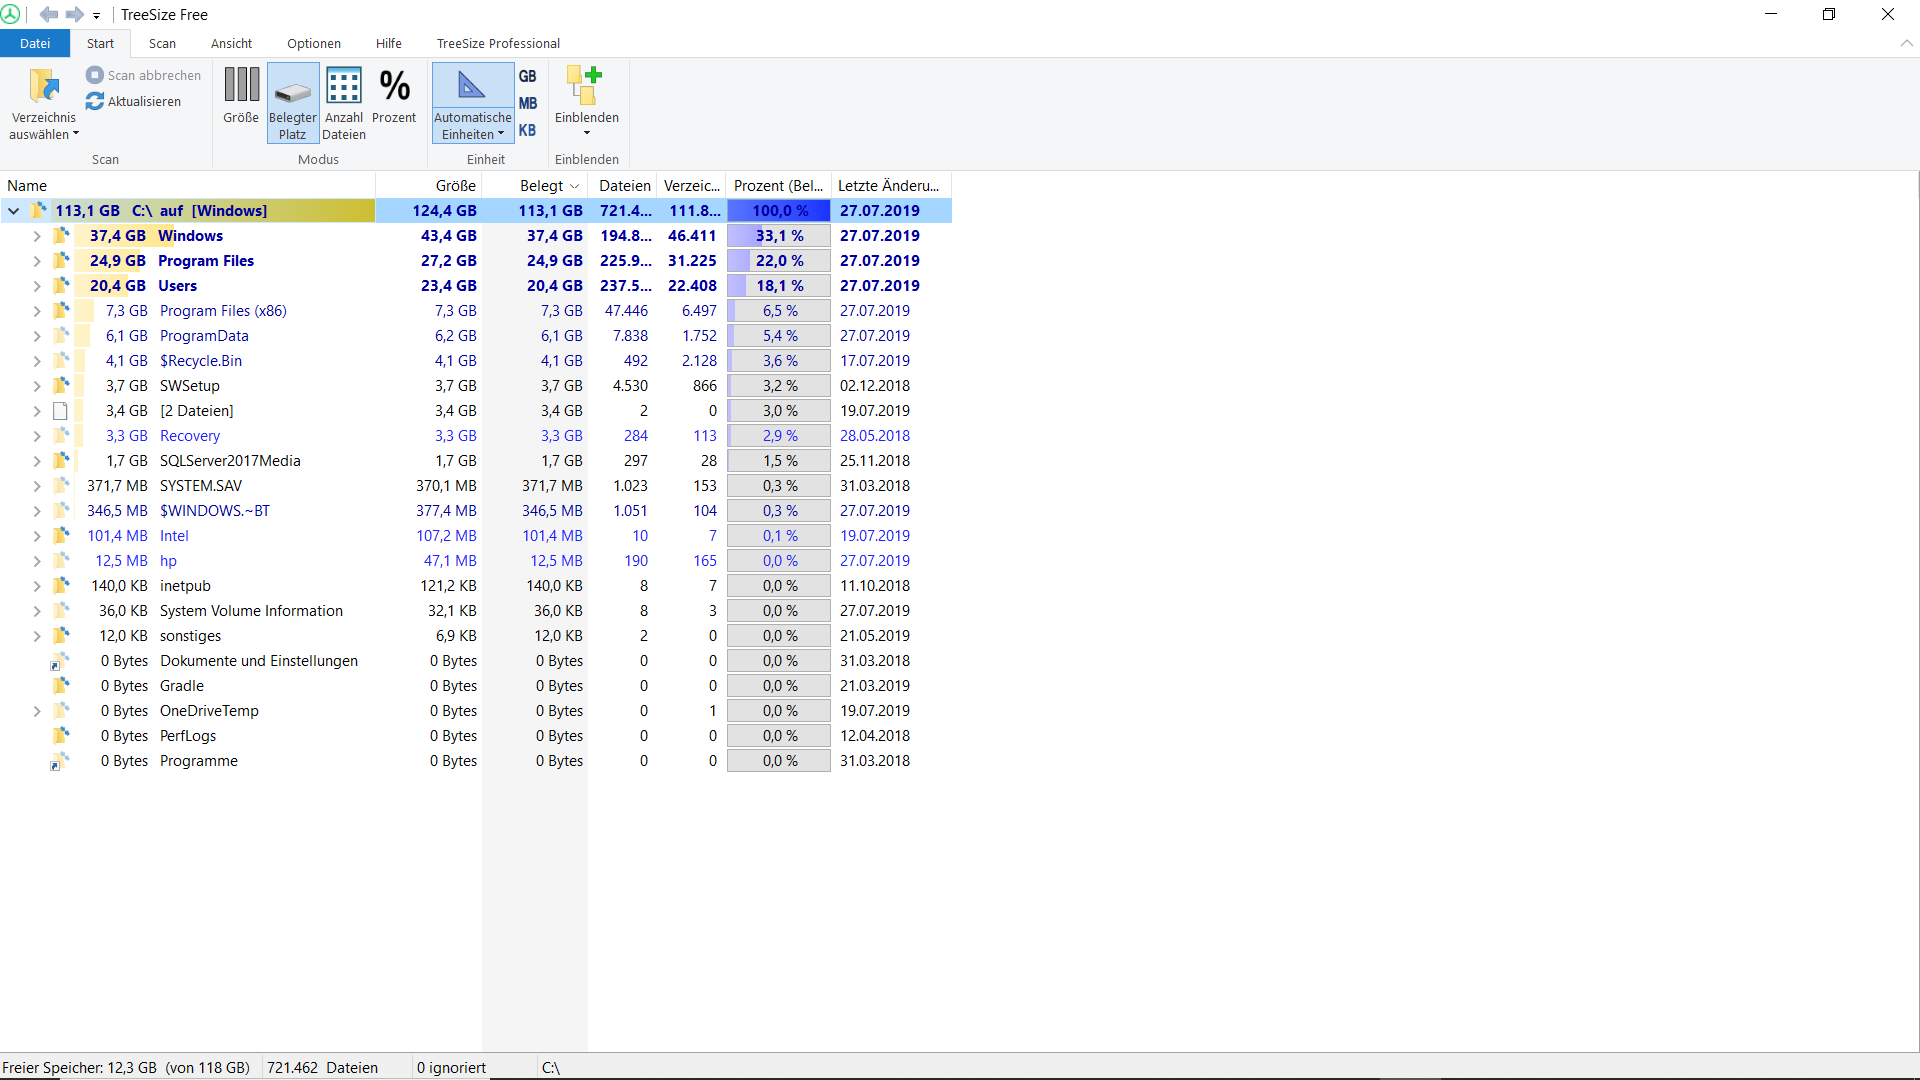
Task: Open the TreeSize Professional tab
Action: point(498,43)
